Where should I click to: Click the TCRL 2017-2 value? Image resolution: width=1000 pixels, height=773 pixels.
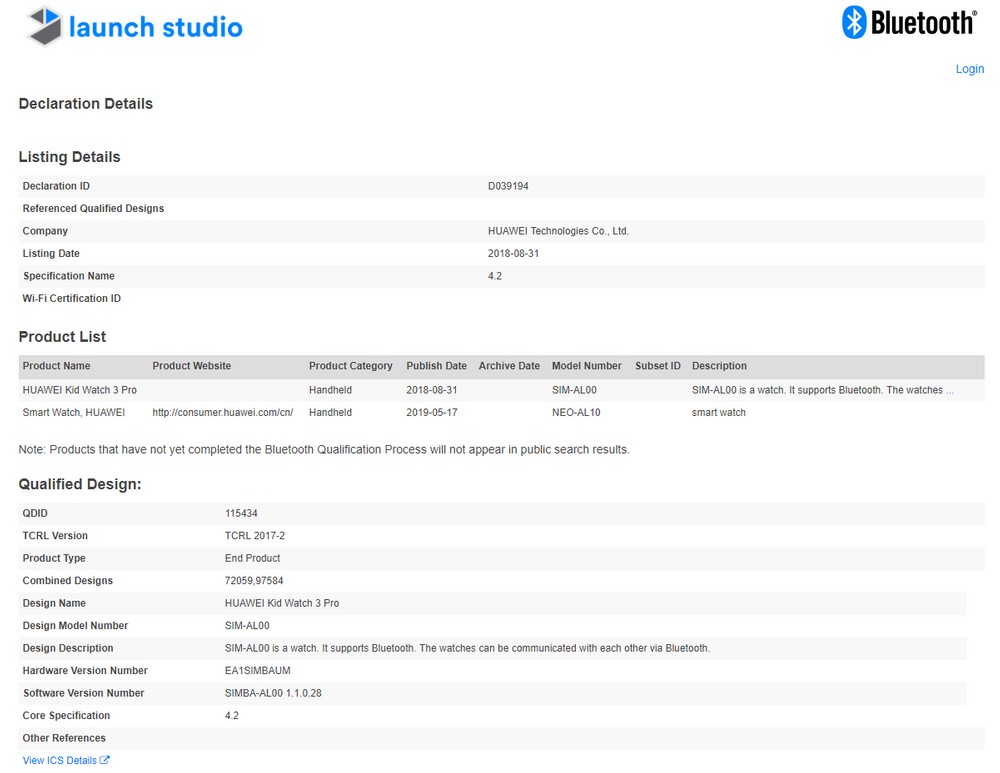pyautogui.click(x=254, y=536)
